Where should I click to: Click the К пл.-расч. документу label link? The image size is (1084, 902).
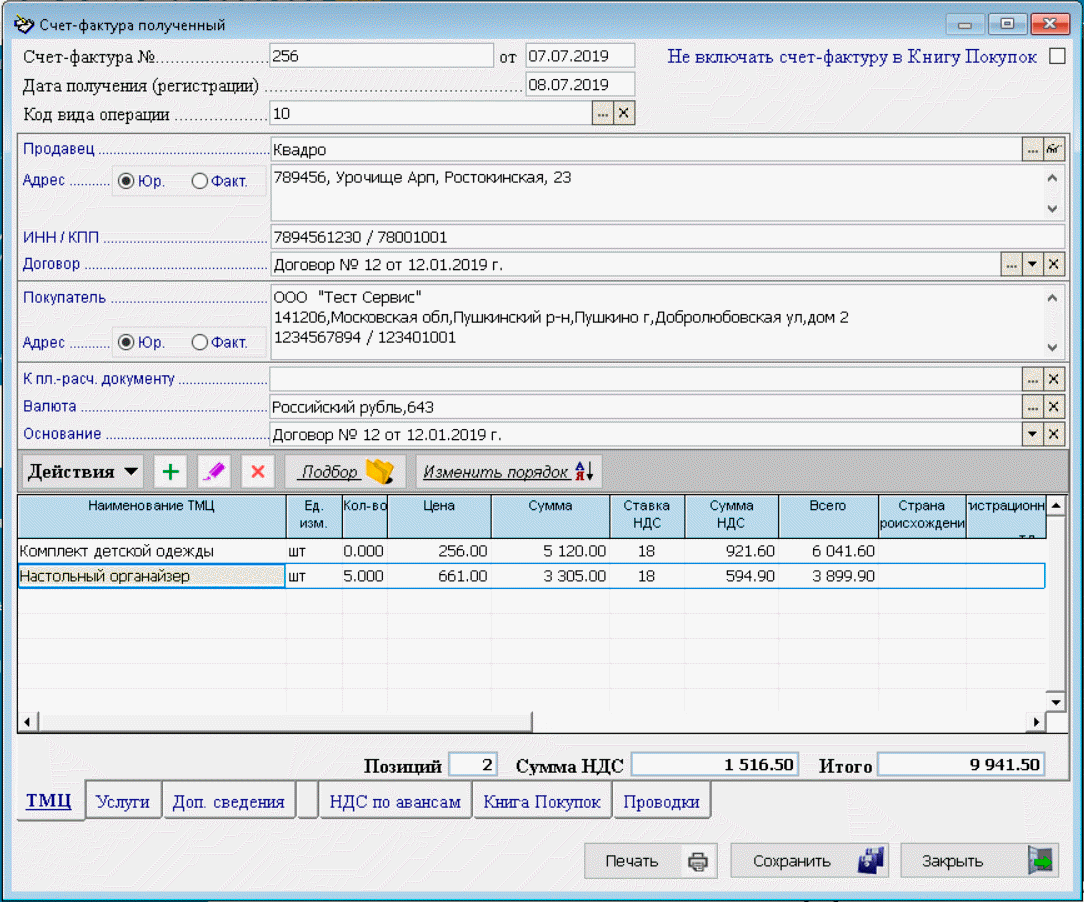pos(99,379)
